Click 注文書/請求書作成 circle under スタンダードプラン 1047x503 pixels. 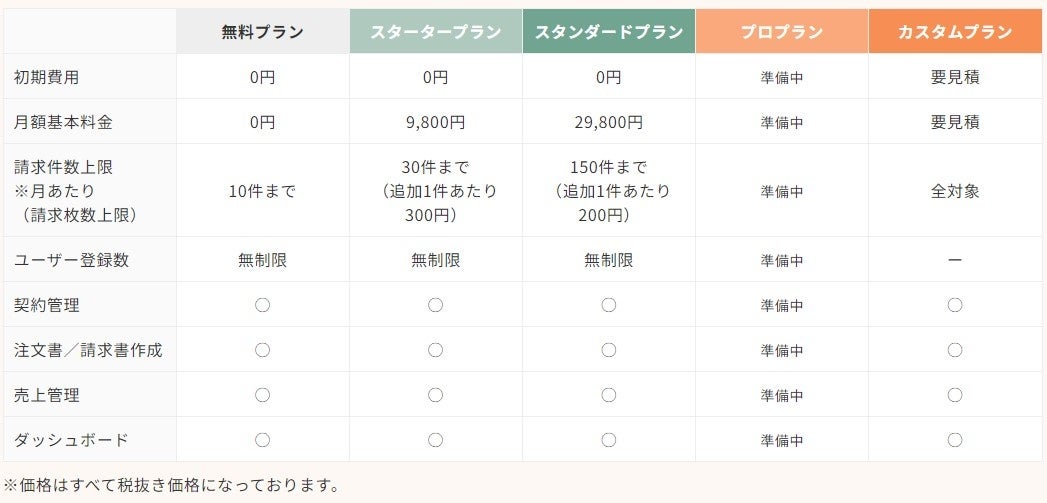coord(608,350)
